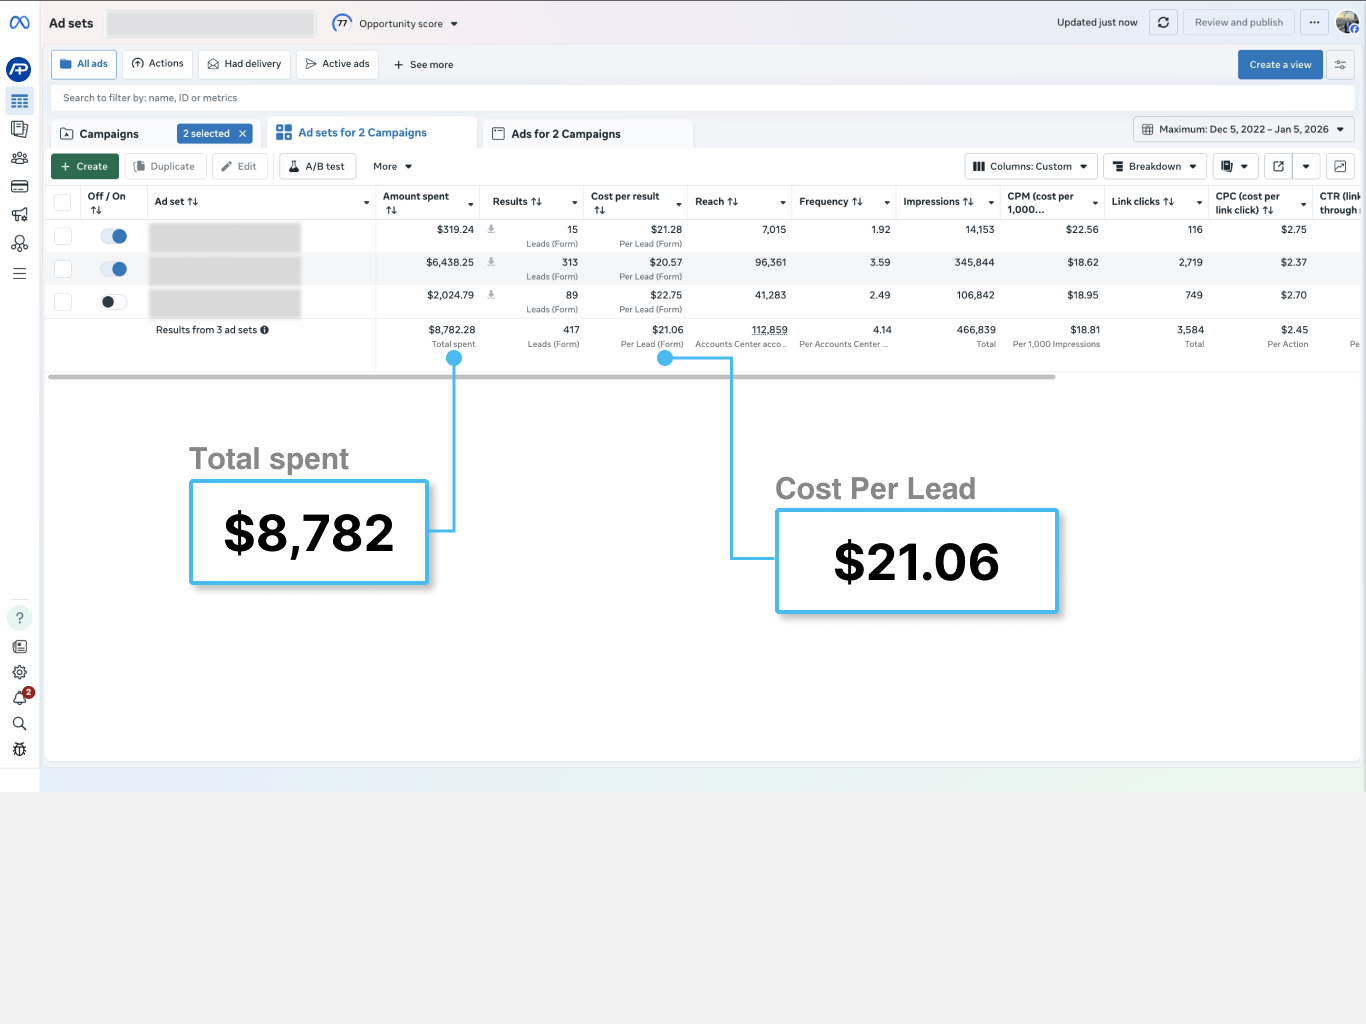Toggle off the first ad set
Viewport: 1366px width, 1024px height.
click(x=114, y=237)
